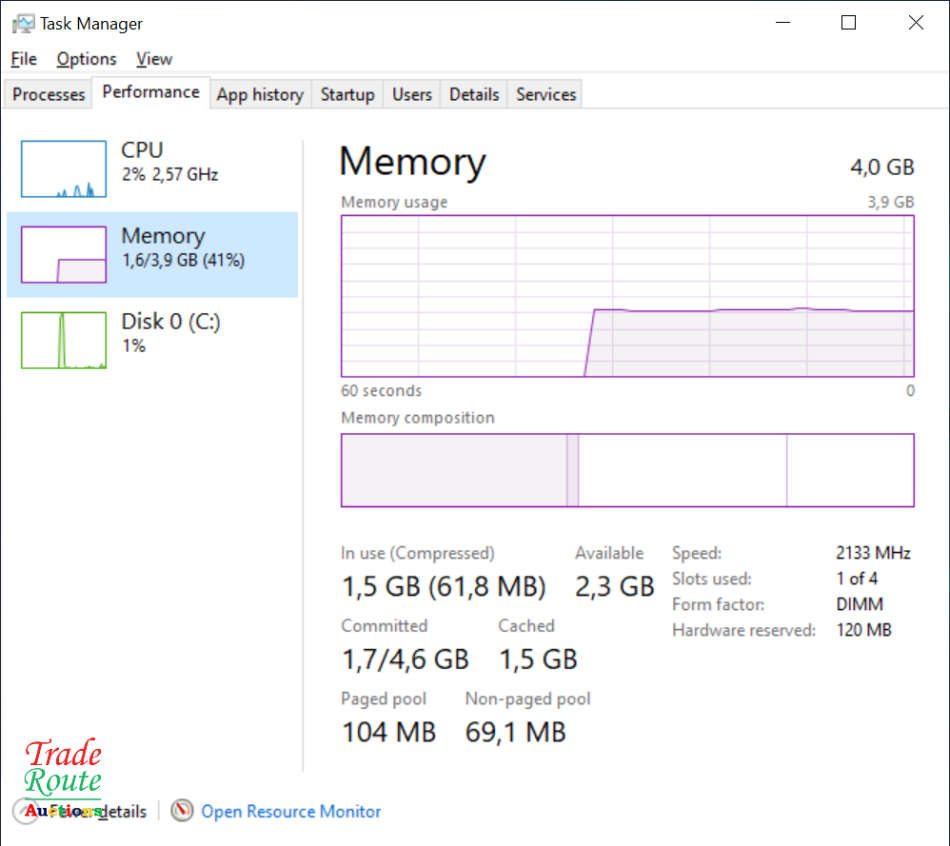Select the CPU mini graph thumbnail
Screen dimensions: 950x846
pyautogui.click(x=63, y=169)
